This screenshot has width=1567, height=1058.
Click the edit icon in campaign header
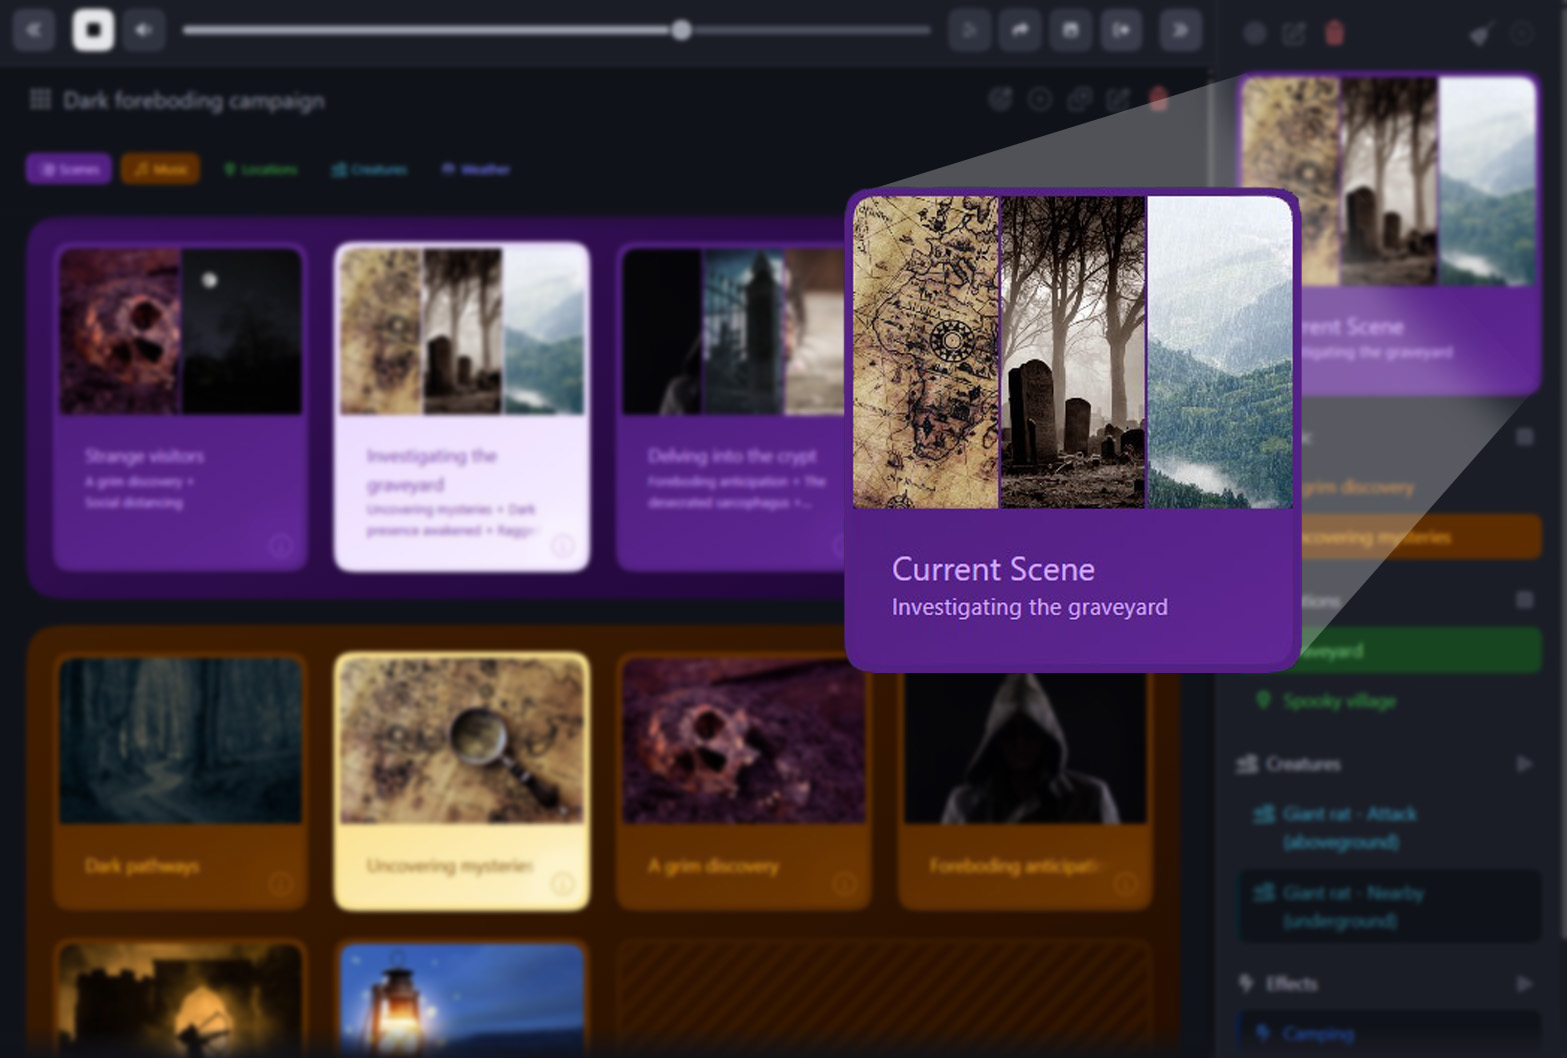[x=1118, y=99]
